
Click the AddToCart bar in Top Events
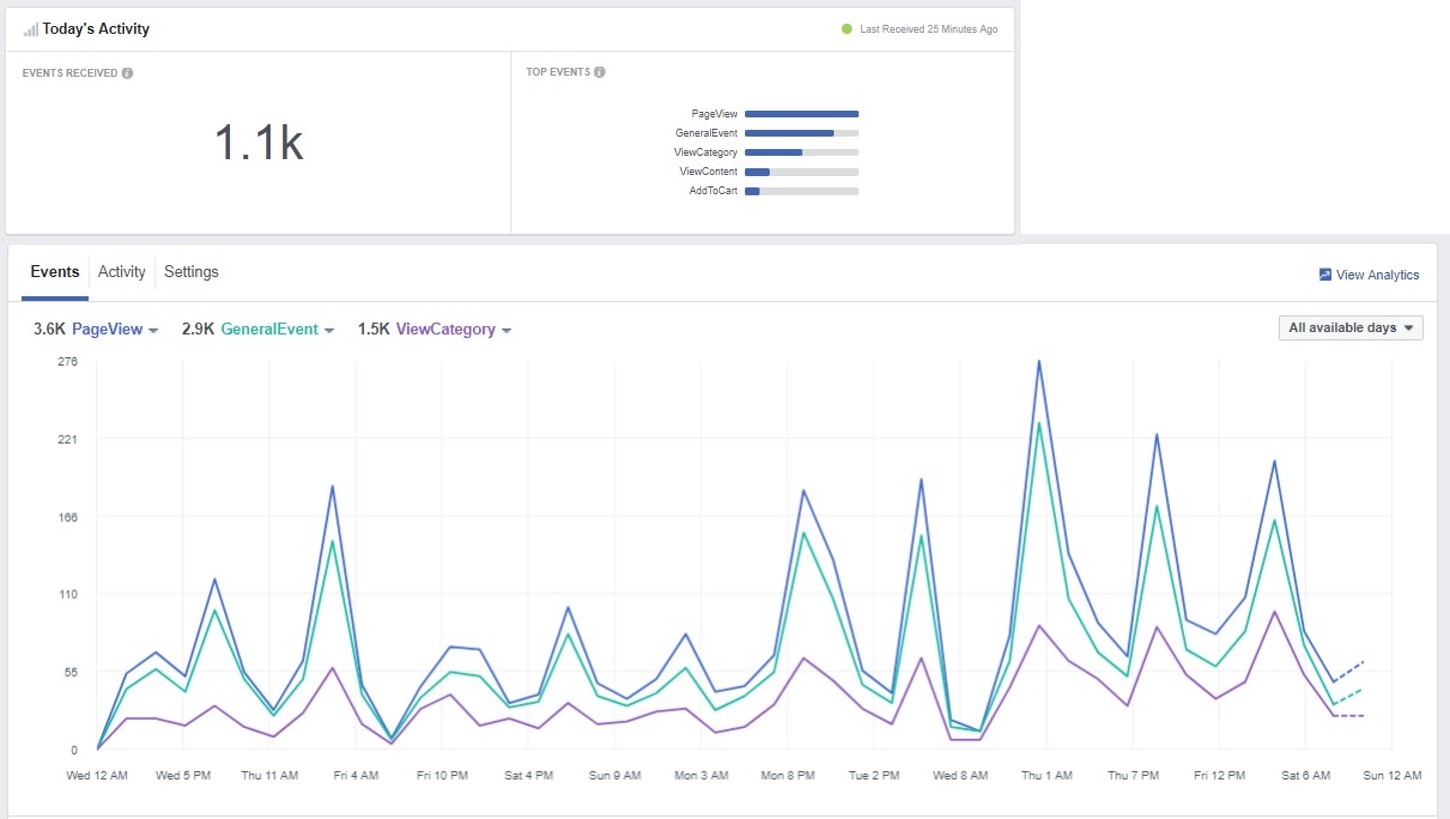click(x=801, y=191)
